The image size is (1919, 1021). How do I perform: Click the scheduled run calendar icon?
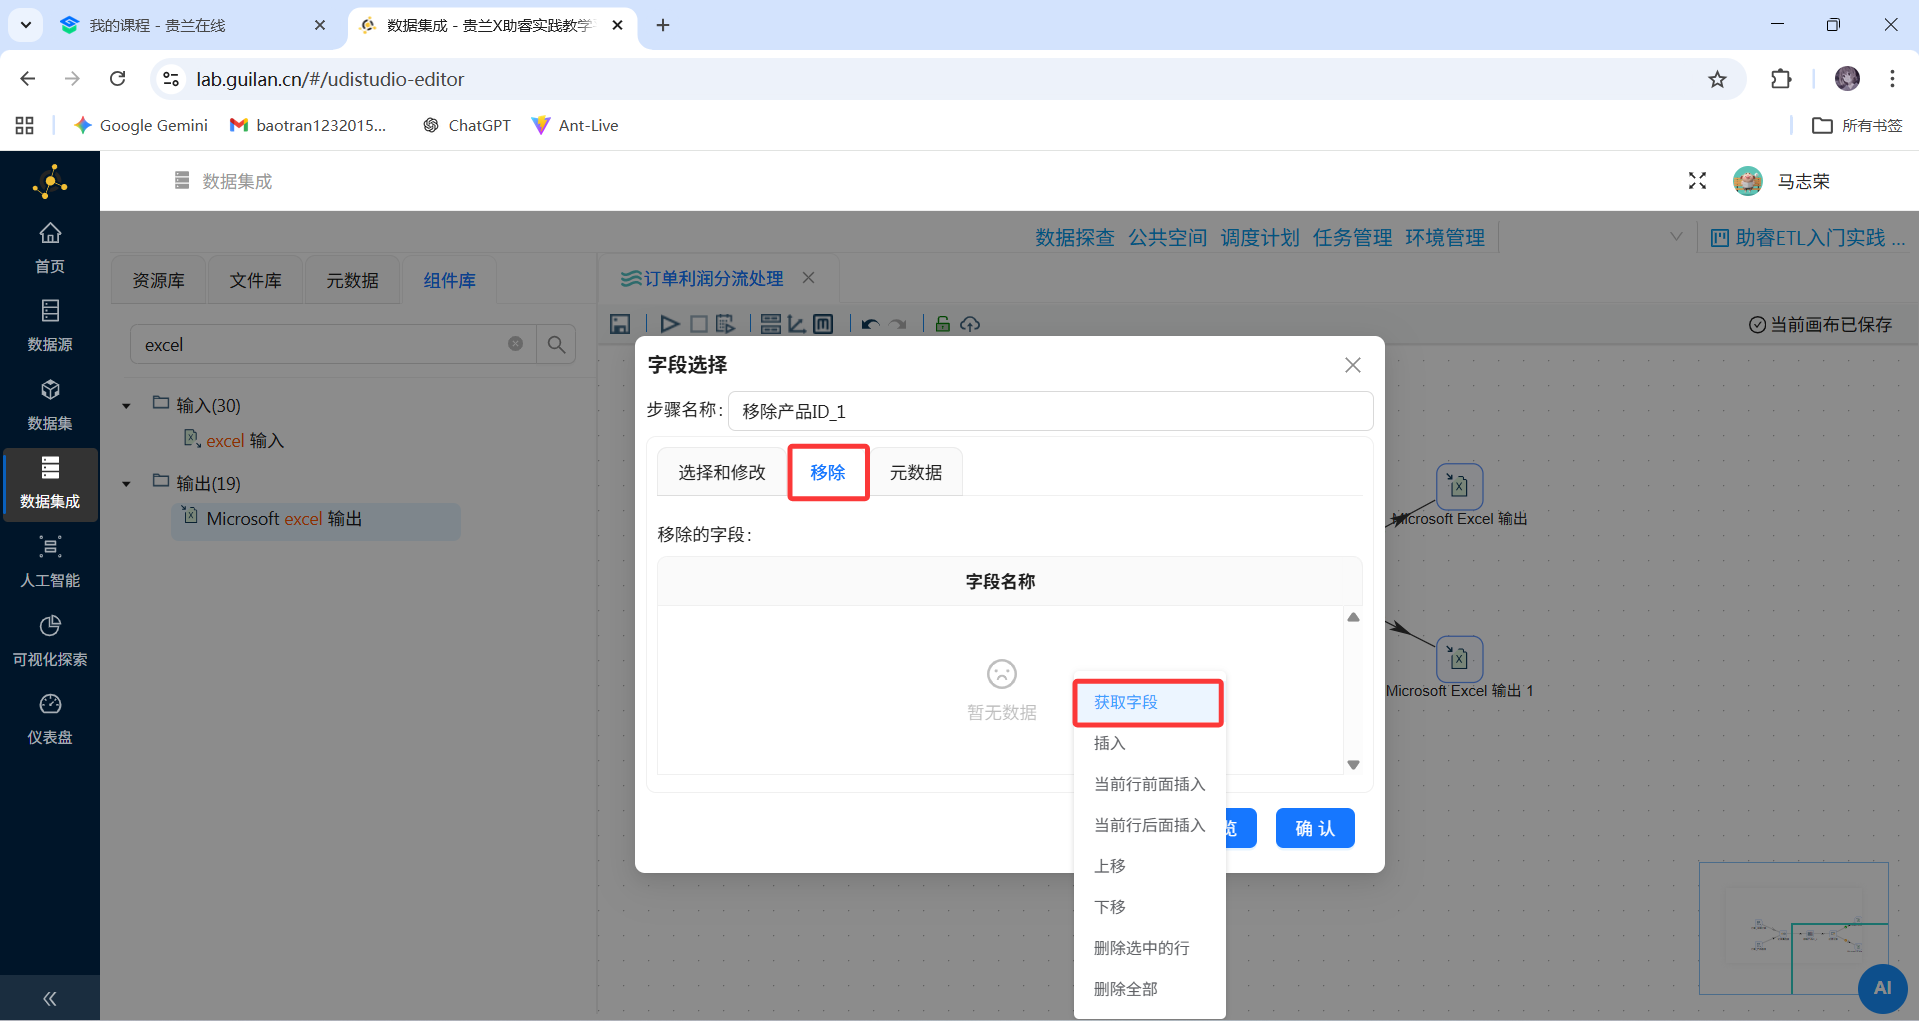click(x=725, y=324)
